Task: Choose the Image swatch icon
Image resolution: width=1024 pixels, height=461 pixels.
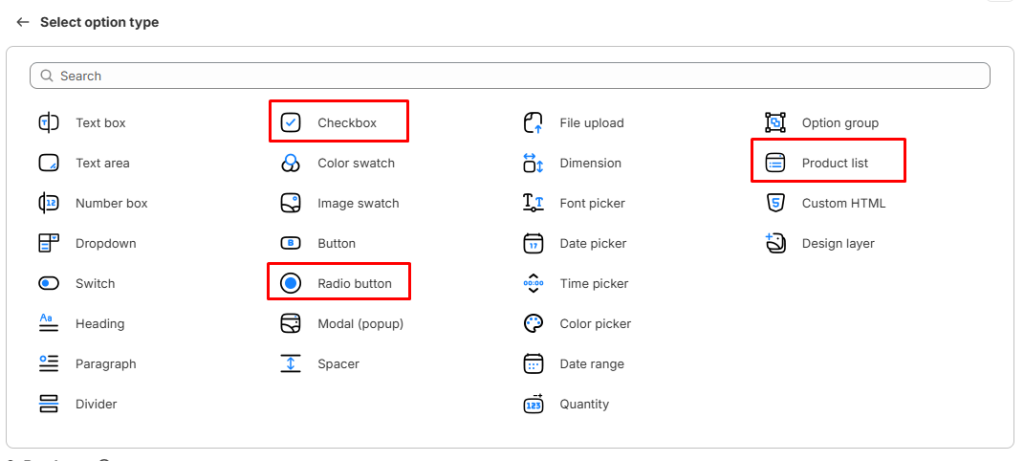Action: coord(290,203)
